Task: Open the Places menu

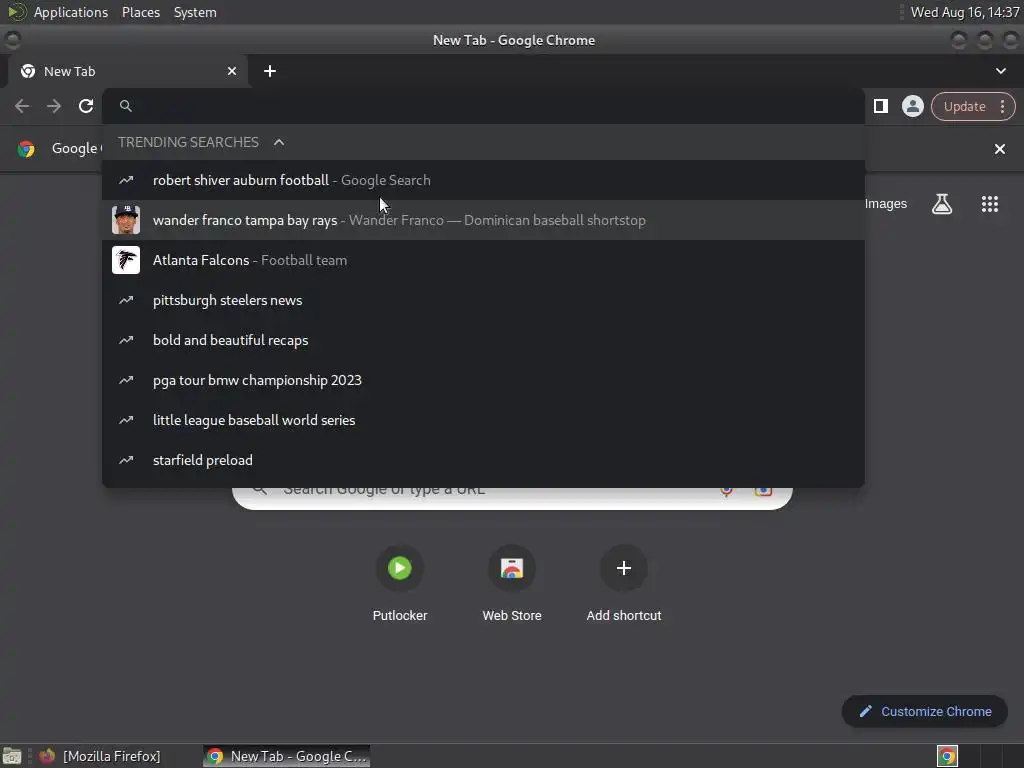Action: tap(141, 12)
